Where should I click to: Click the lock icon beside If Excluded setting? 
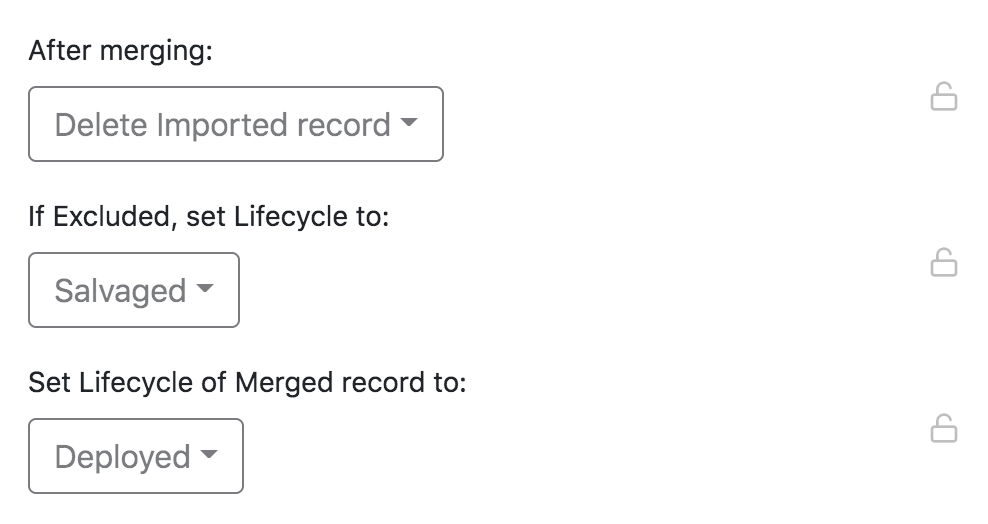click(944, 263)
